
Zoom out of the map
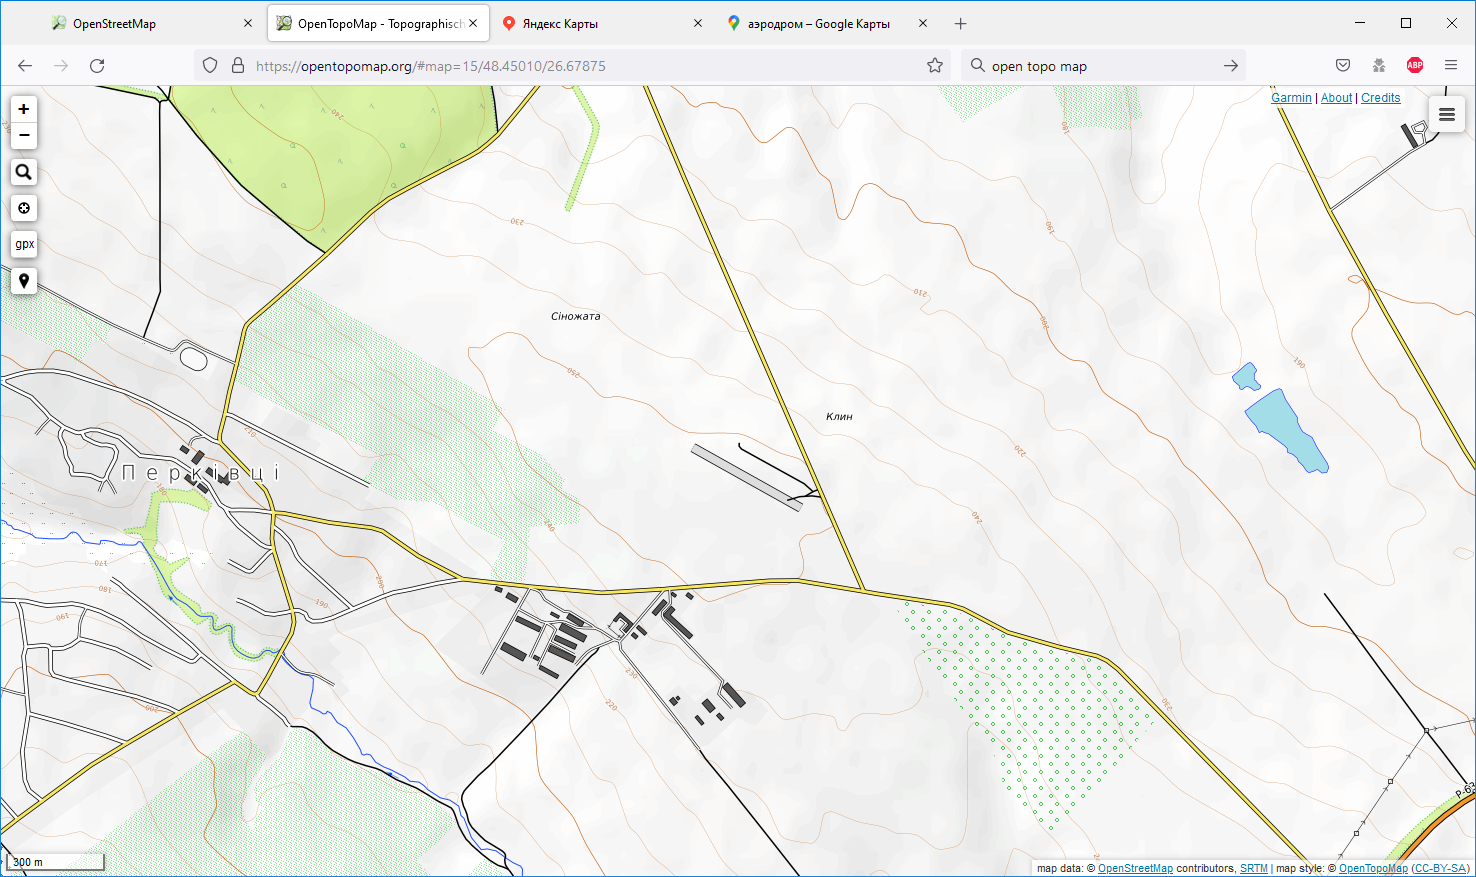click(x=24, y=135)
